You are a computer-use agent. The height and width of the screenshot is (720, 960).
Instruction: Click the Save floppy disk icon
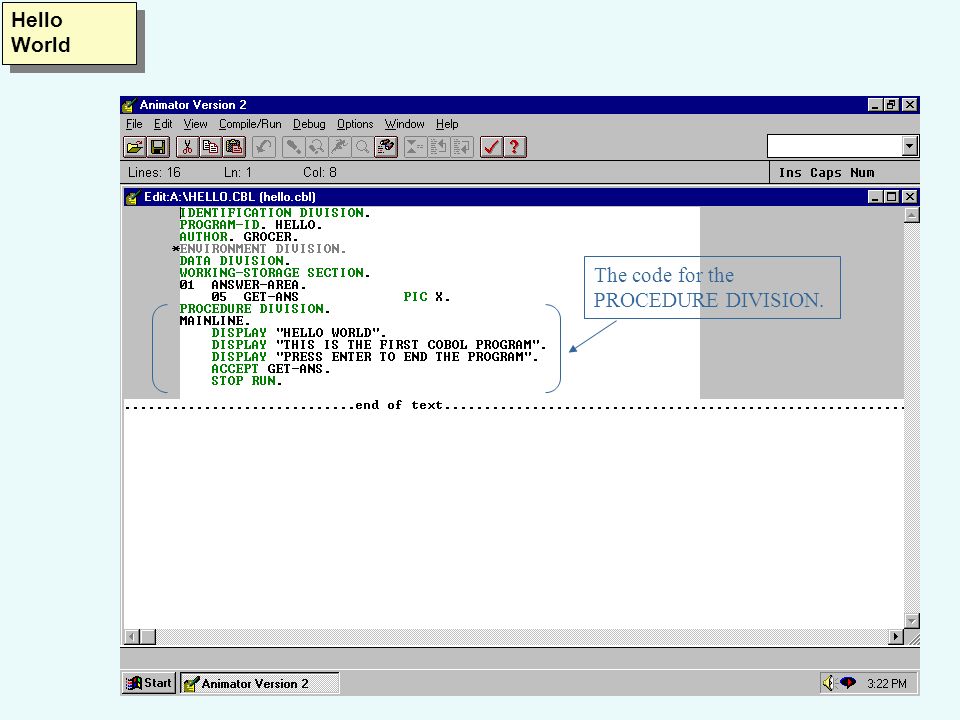pos(159,147)
